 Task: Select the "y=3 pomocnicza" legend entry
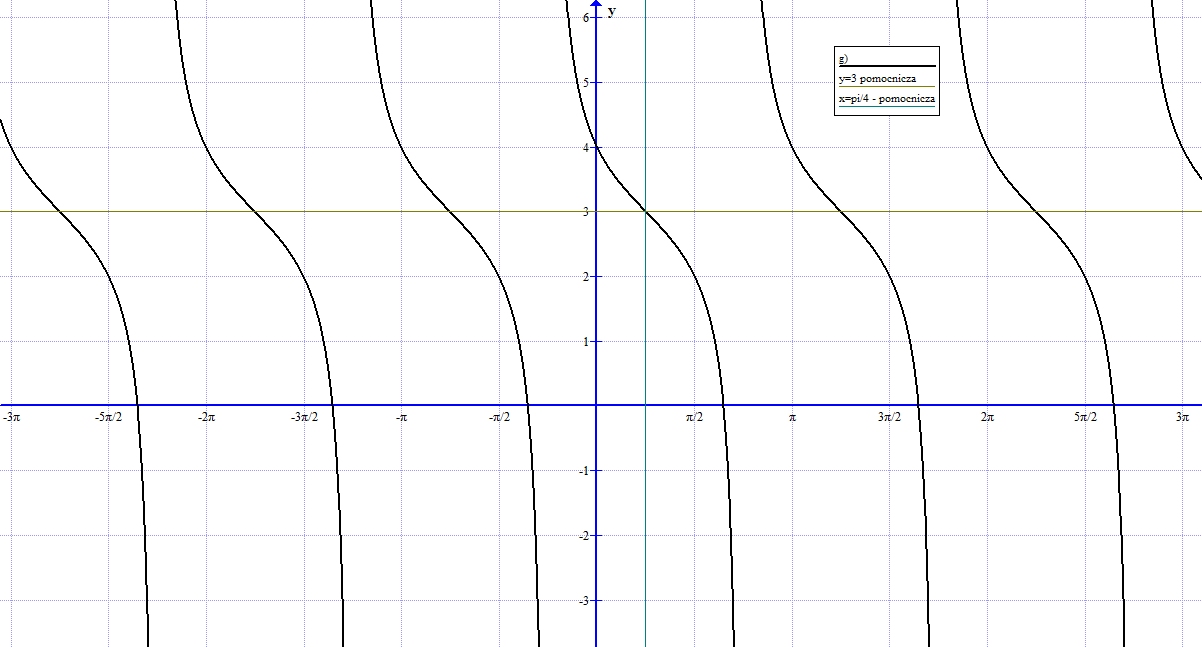pos(877,79)
